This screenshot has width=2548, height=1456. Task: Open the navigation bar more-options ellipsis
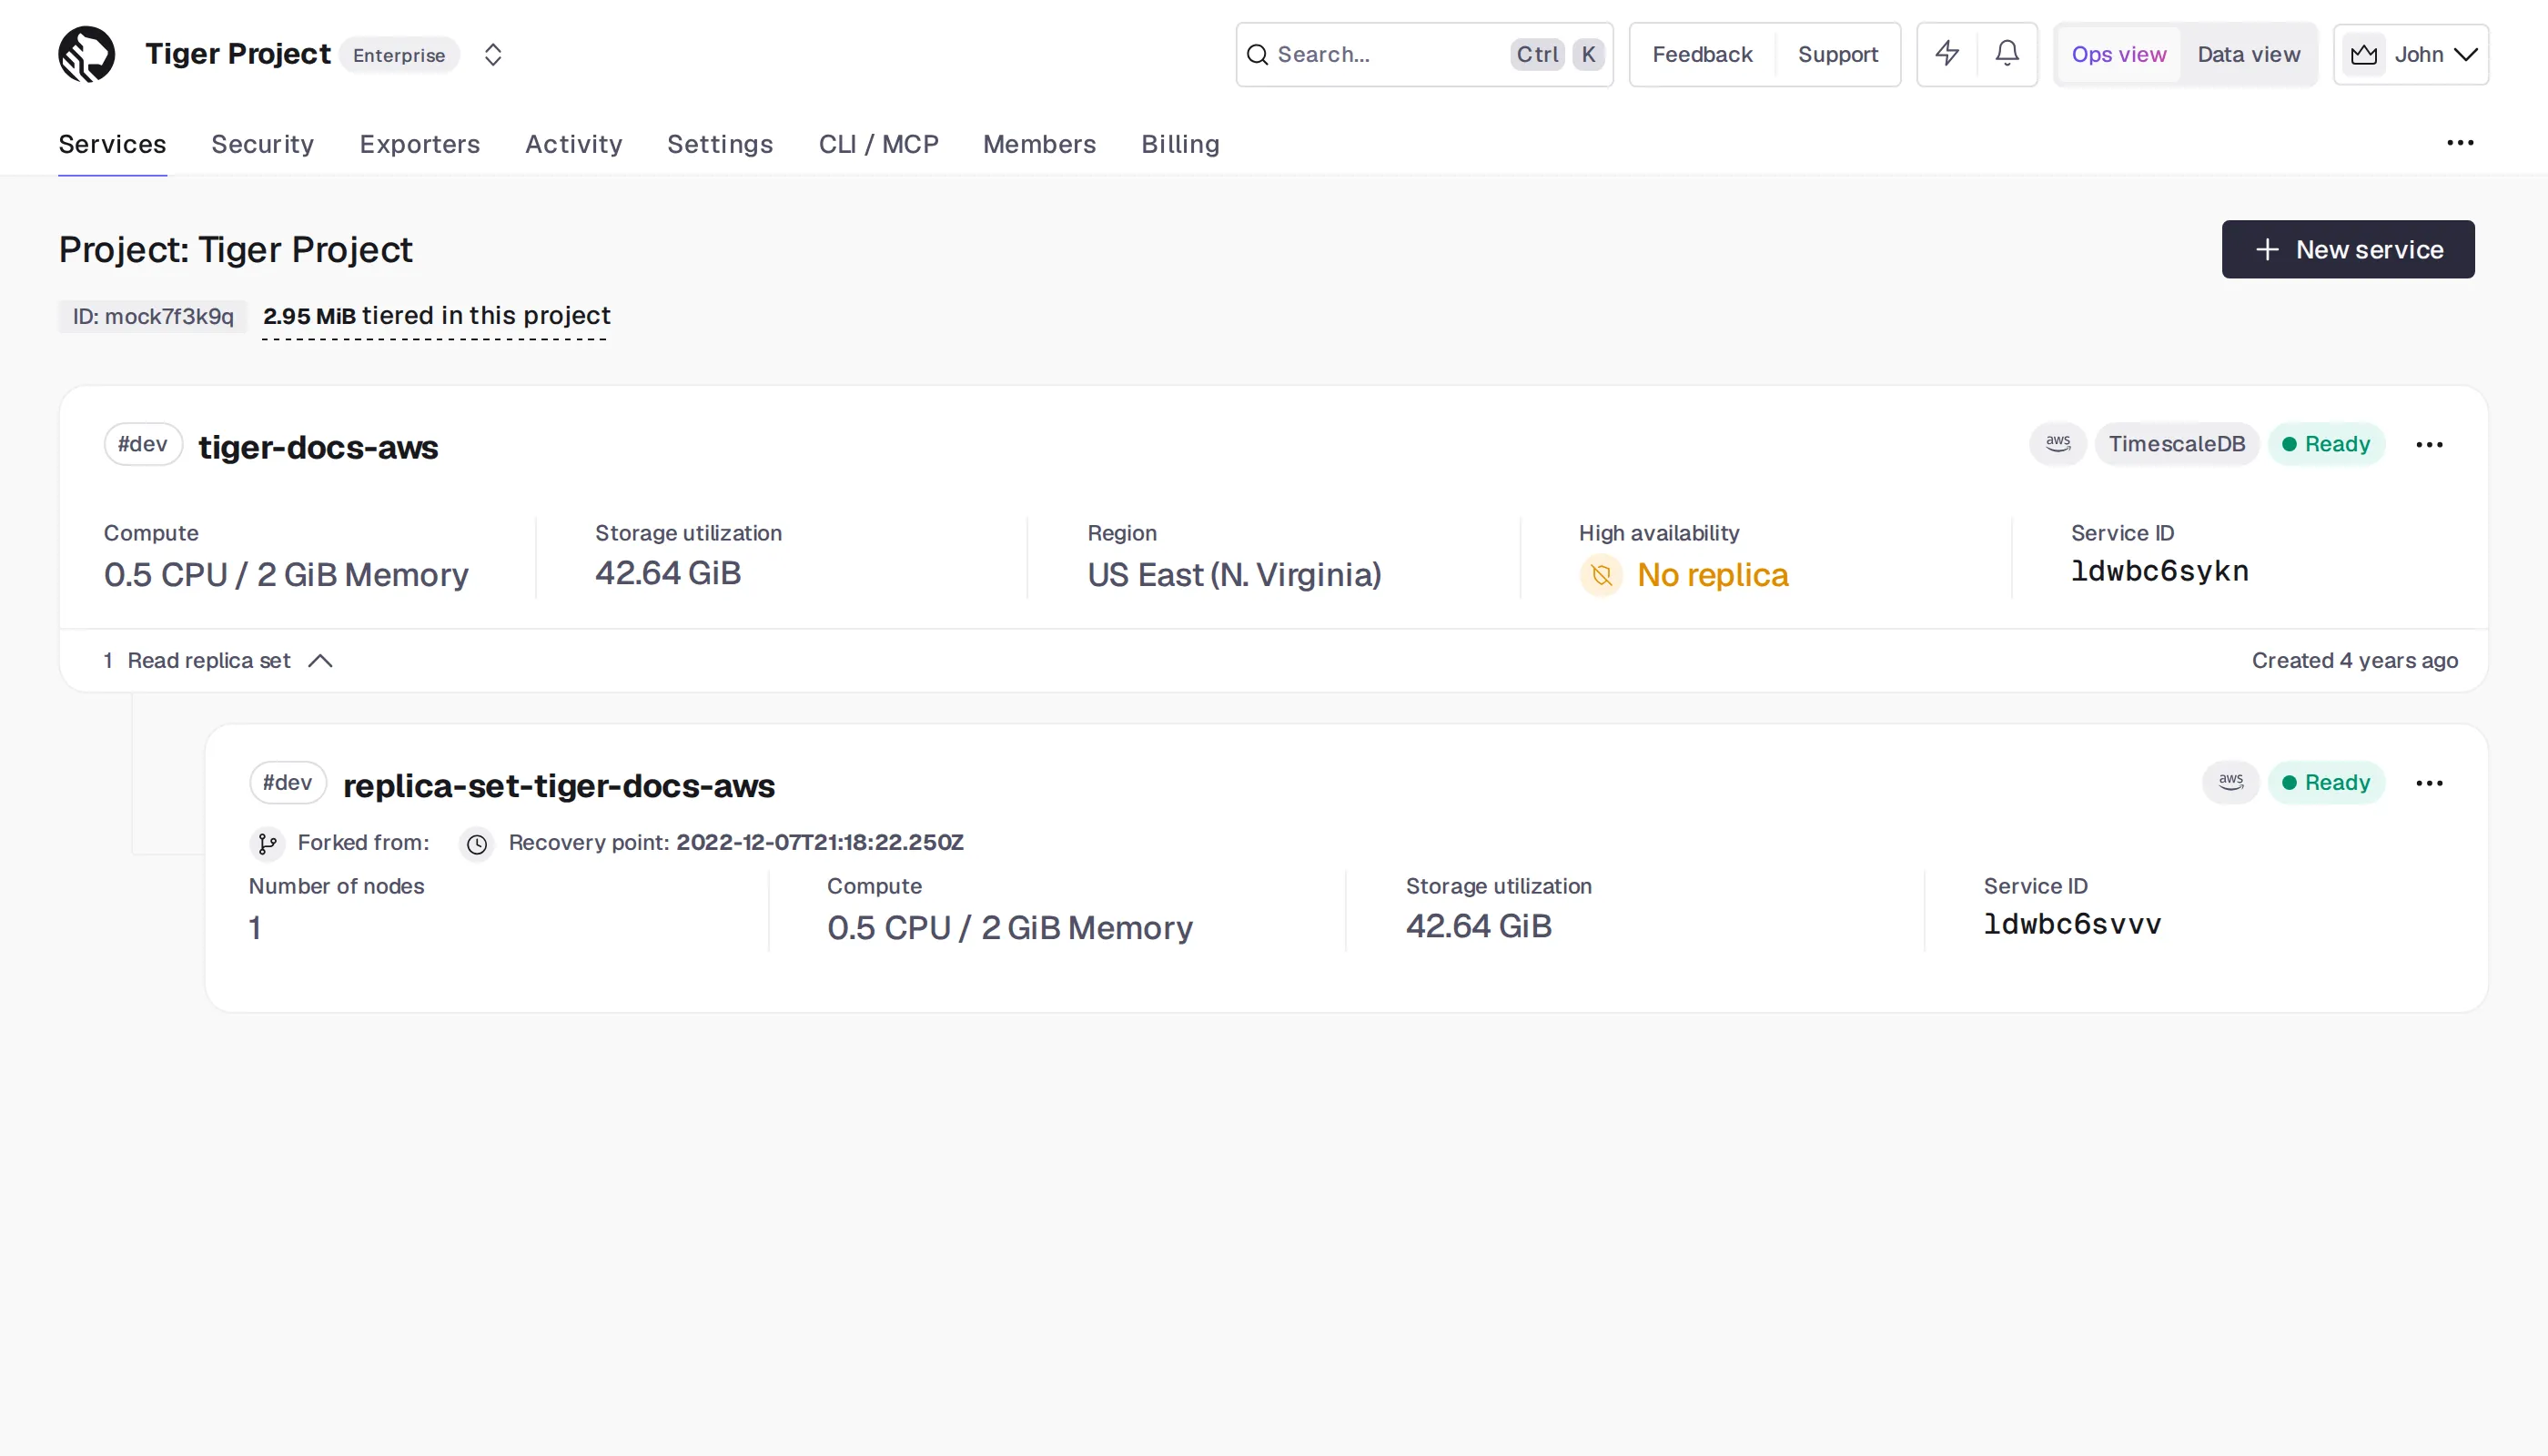click(2460, 143)
